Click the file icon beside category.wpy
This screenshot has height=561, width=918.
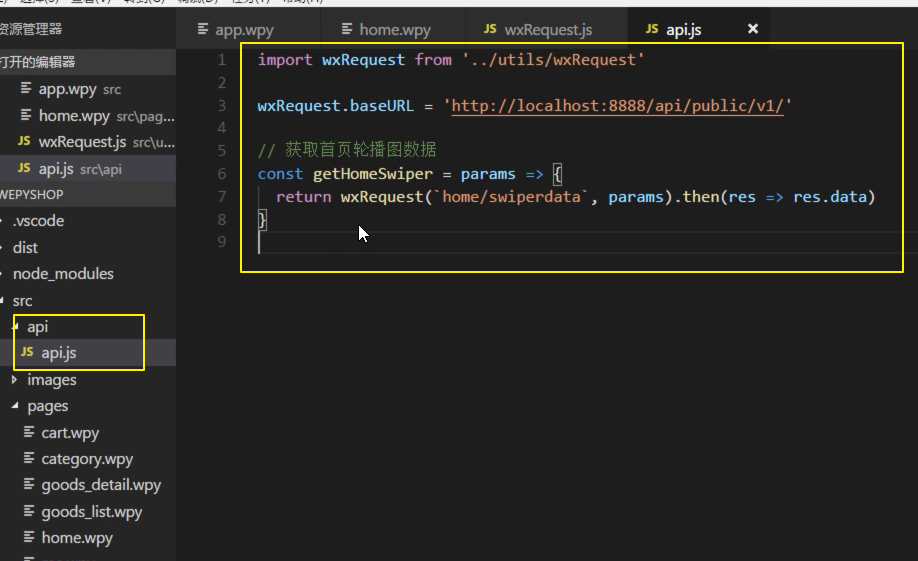pyautogui.click(x=30, y=459)
